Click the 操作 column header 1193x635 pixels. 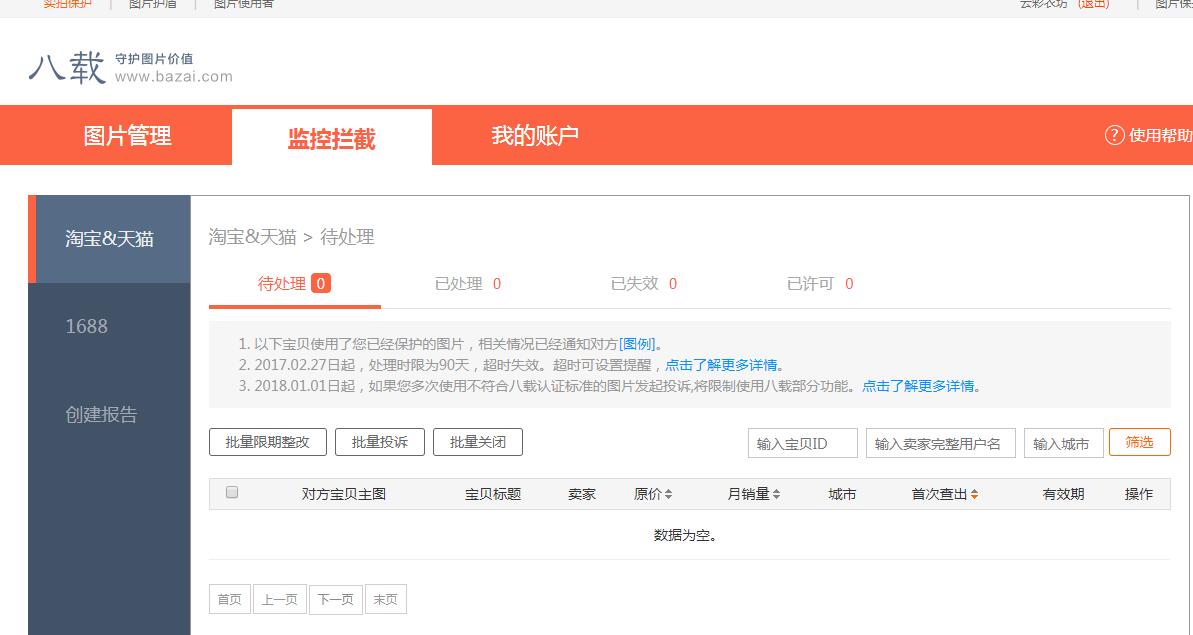coord(1139,494)
